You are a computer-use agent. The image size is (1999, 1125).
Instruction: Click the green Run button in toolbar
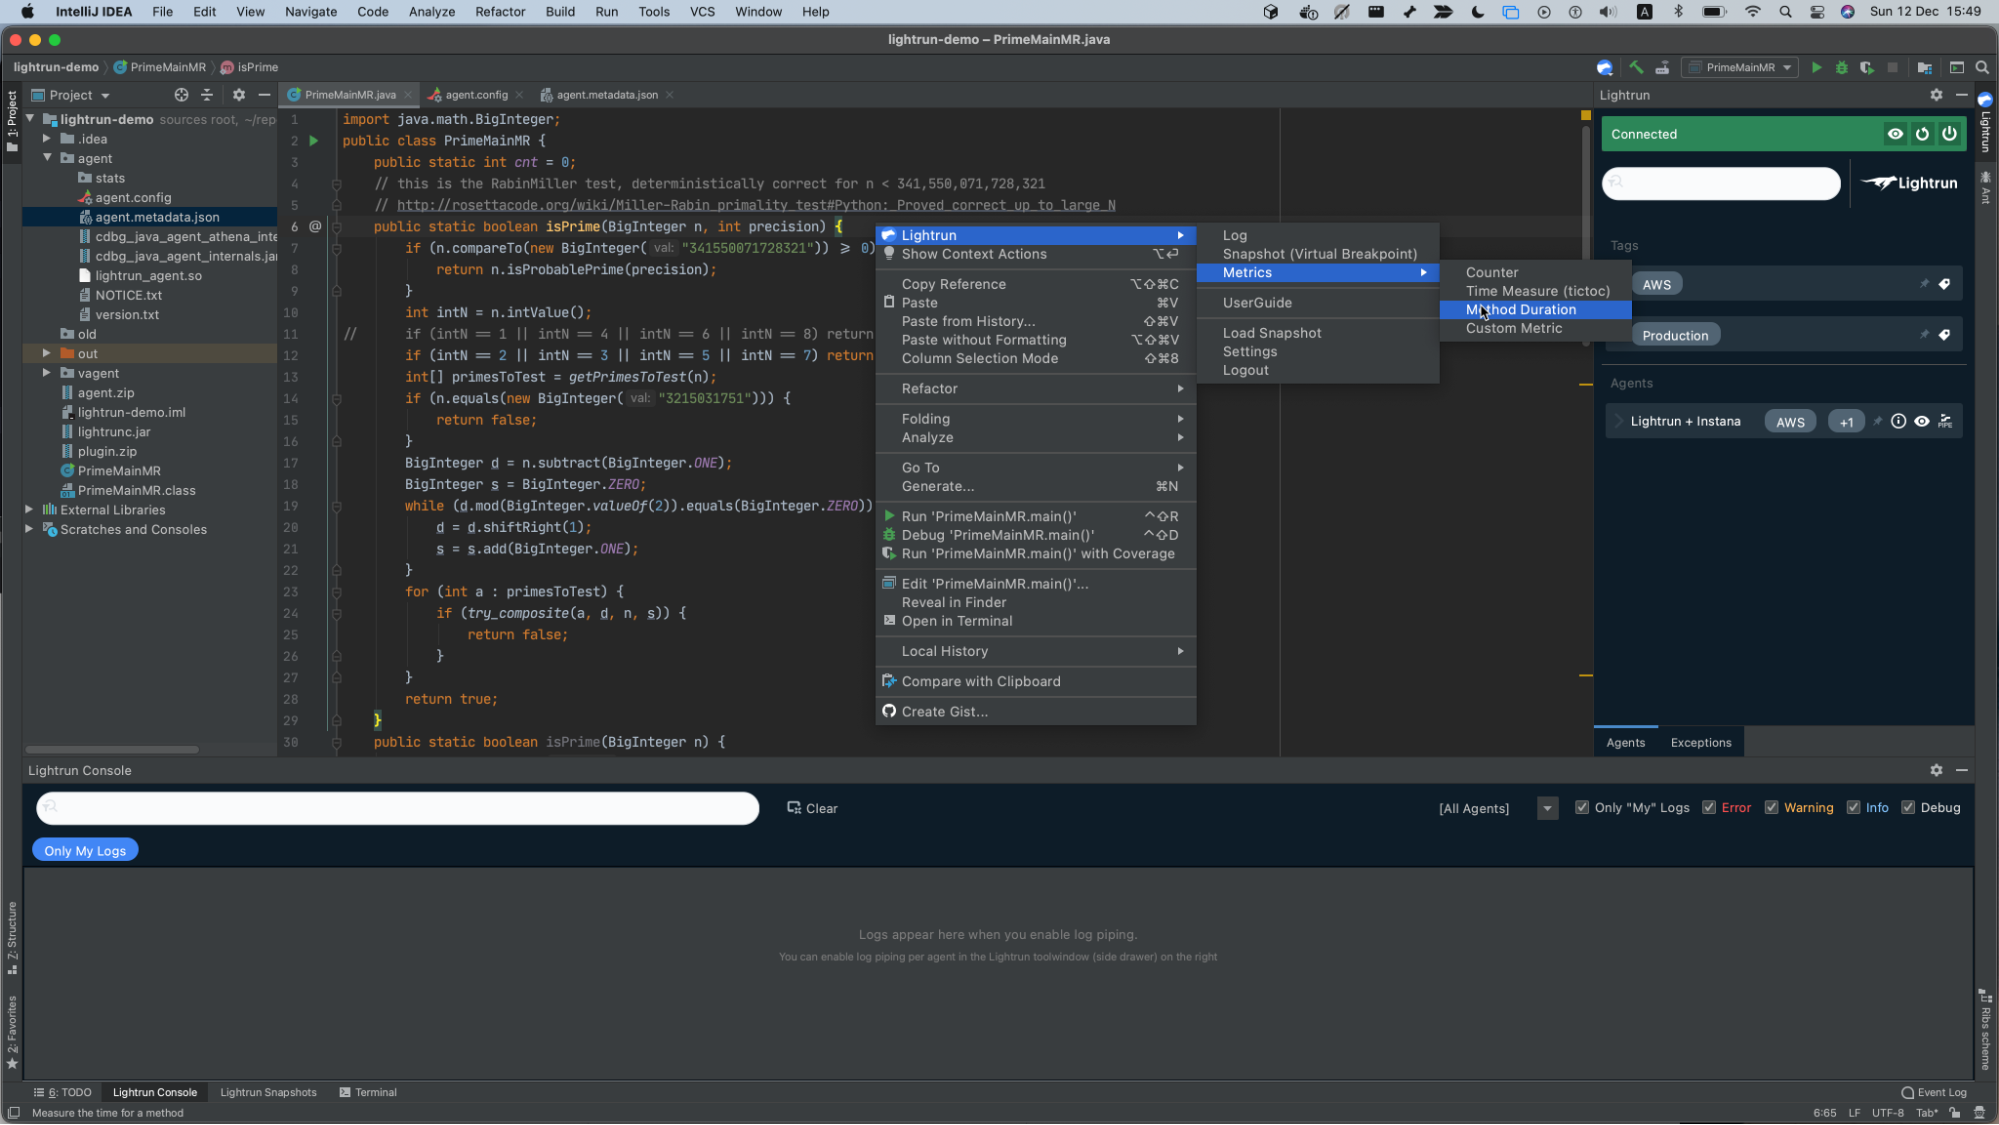pos(1816,68)
